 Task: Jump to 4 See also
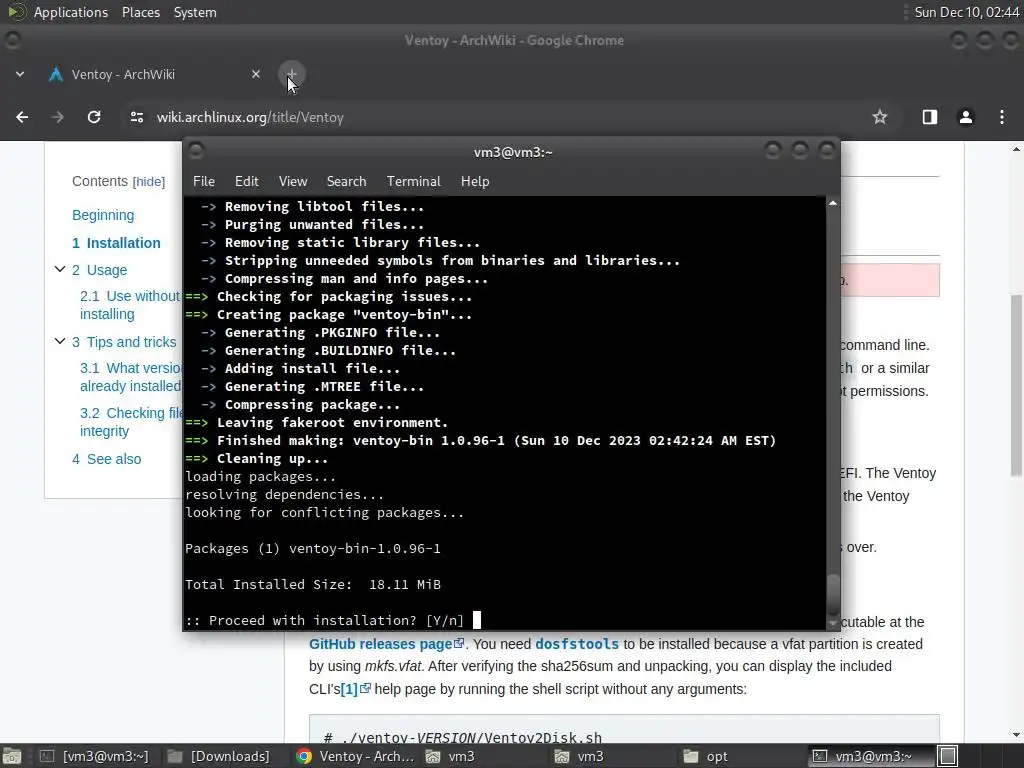(106, 459)
